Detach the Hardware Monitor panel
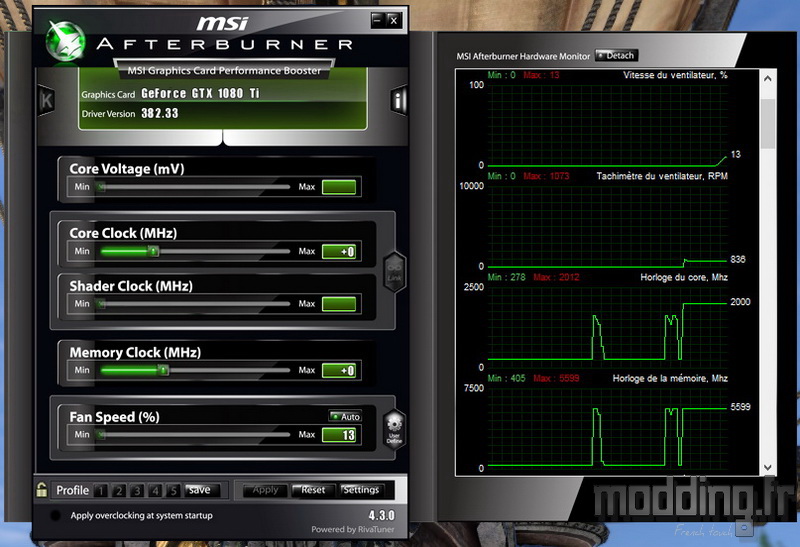 pos(616,56)
